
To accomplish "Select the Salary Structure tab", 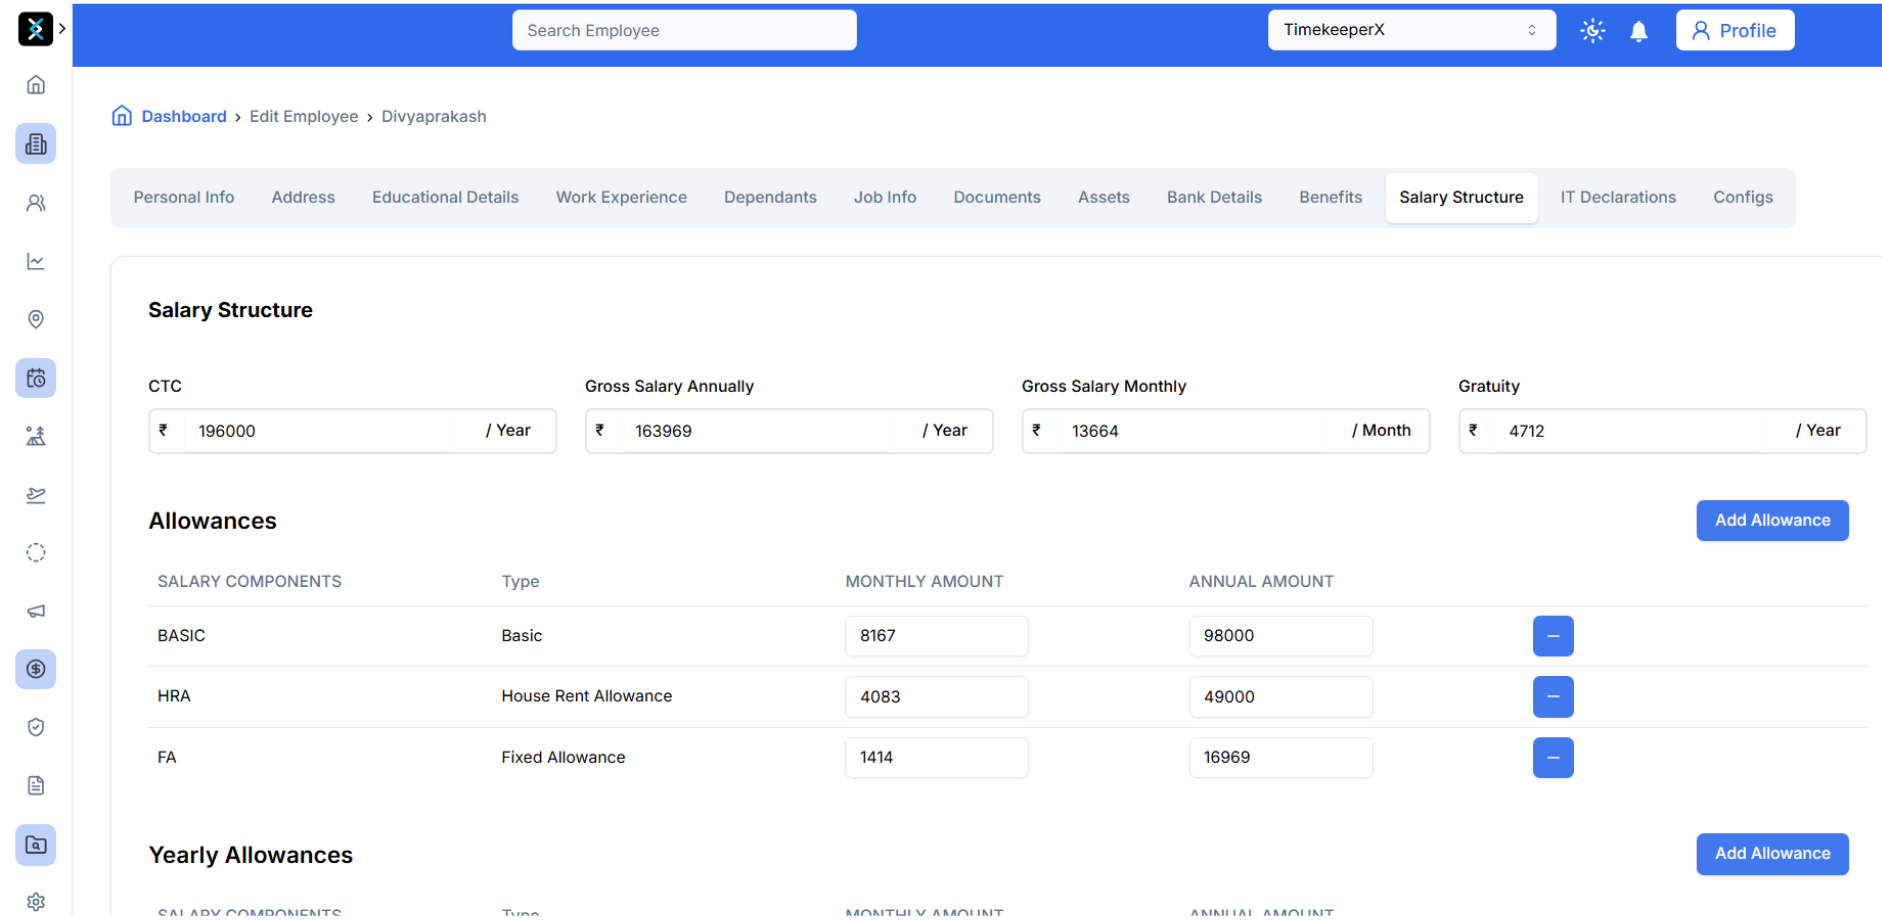I will (x=1461, y=197).
